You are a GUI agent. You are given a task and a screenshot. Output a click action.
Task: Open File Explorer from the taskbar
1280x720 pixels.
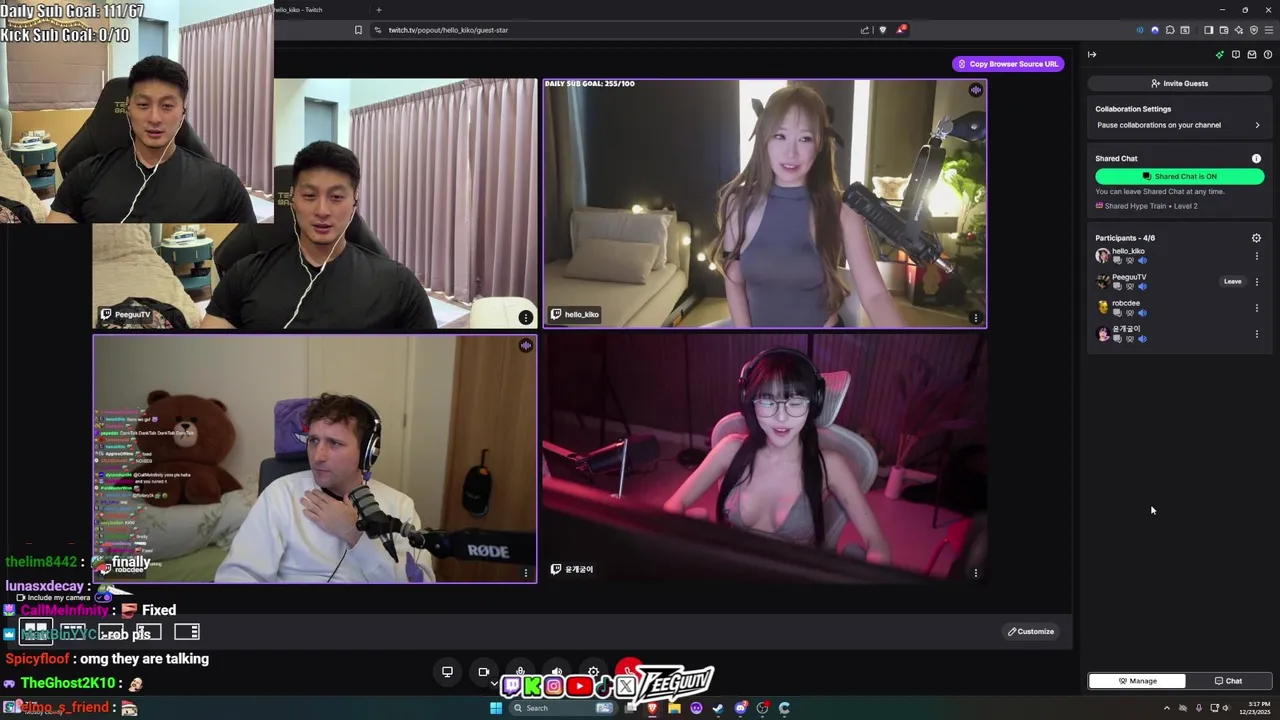point(674,708)
